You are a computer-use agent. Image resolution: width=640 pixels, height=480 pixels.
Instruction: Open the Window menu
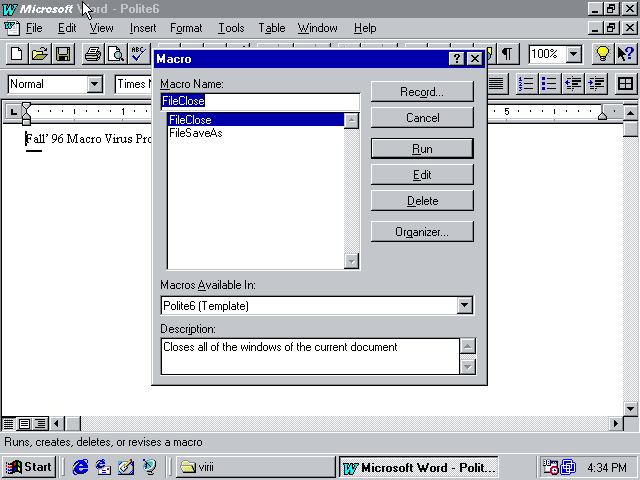(318, 28)
